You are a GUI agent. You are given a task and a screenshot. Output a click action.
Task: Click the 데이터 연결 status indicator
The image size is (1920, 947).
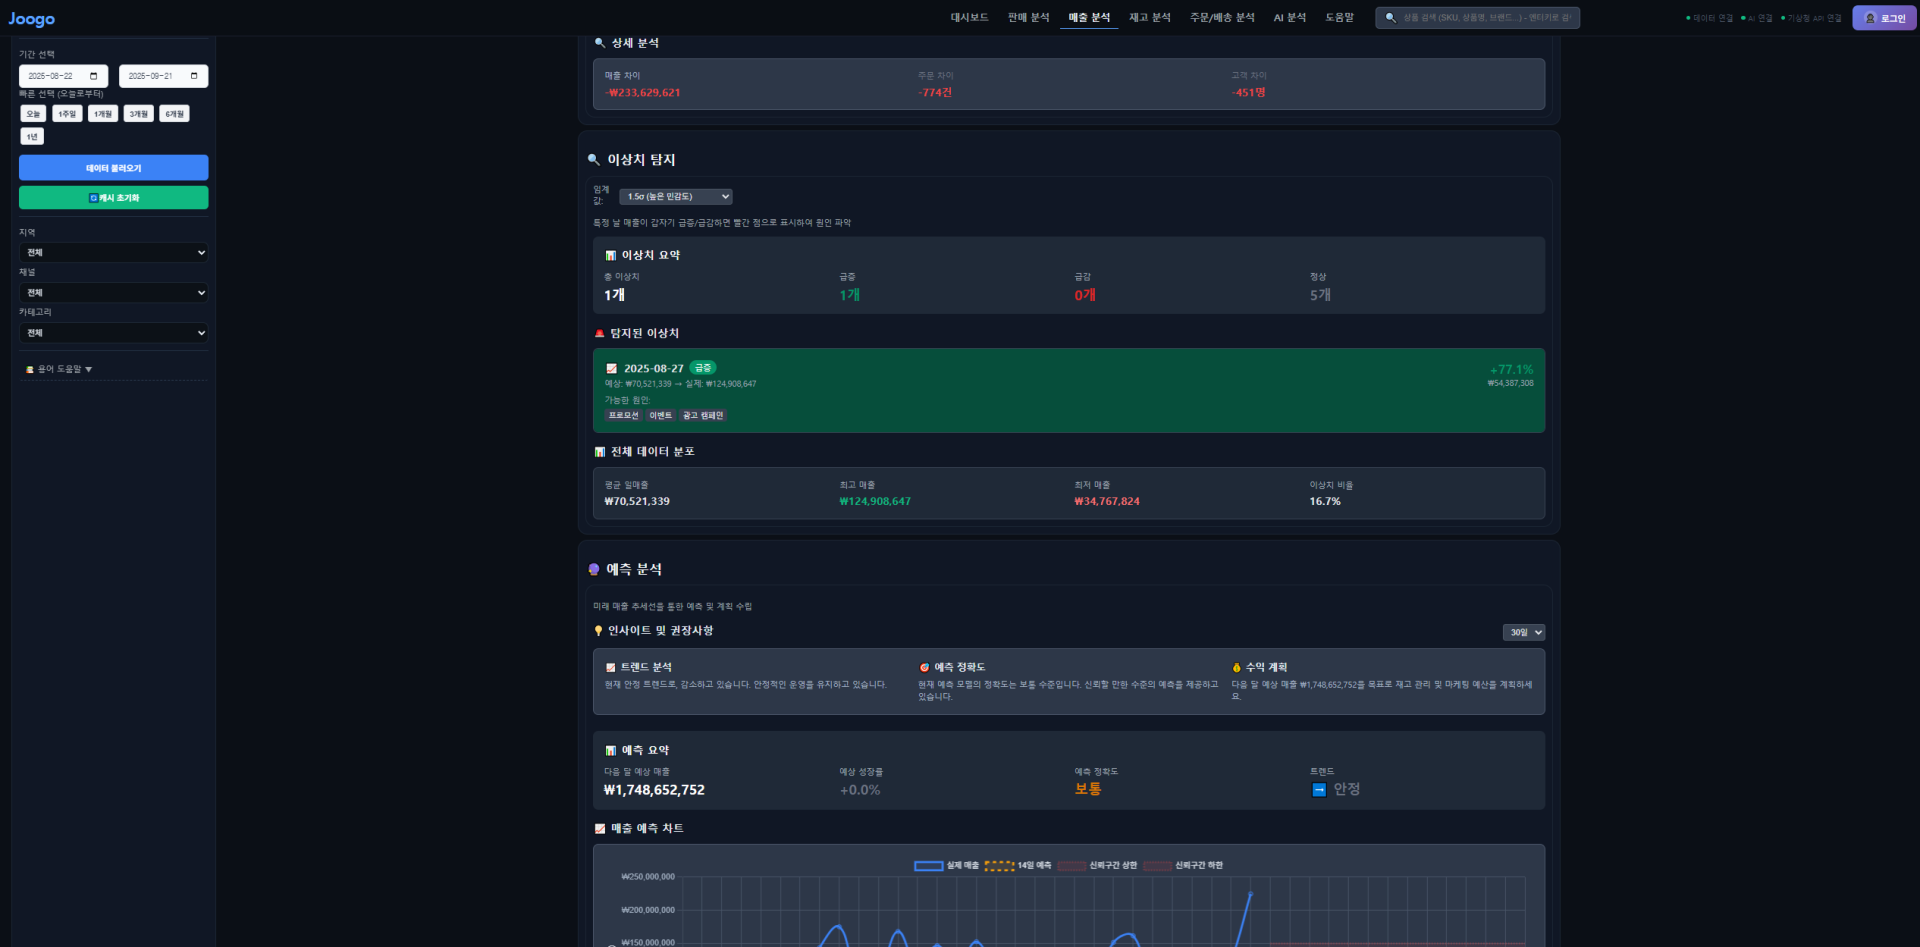[x=1709, y=18]
